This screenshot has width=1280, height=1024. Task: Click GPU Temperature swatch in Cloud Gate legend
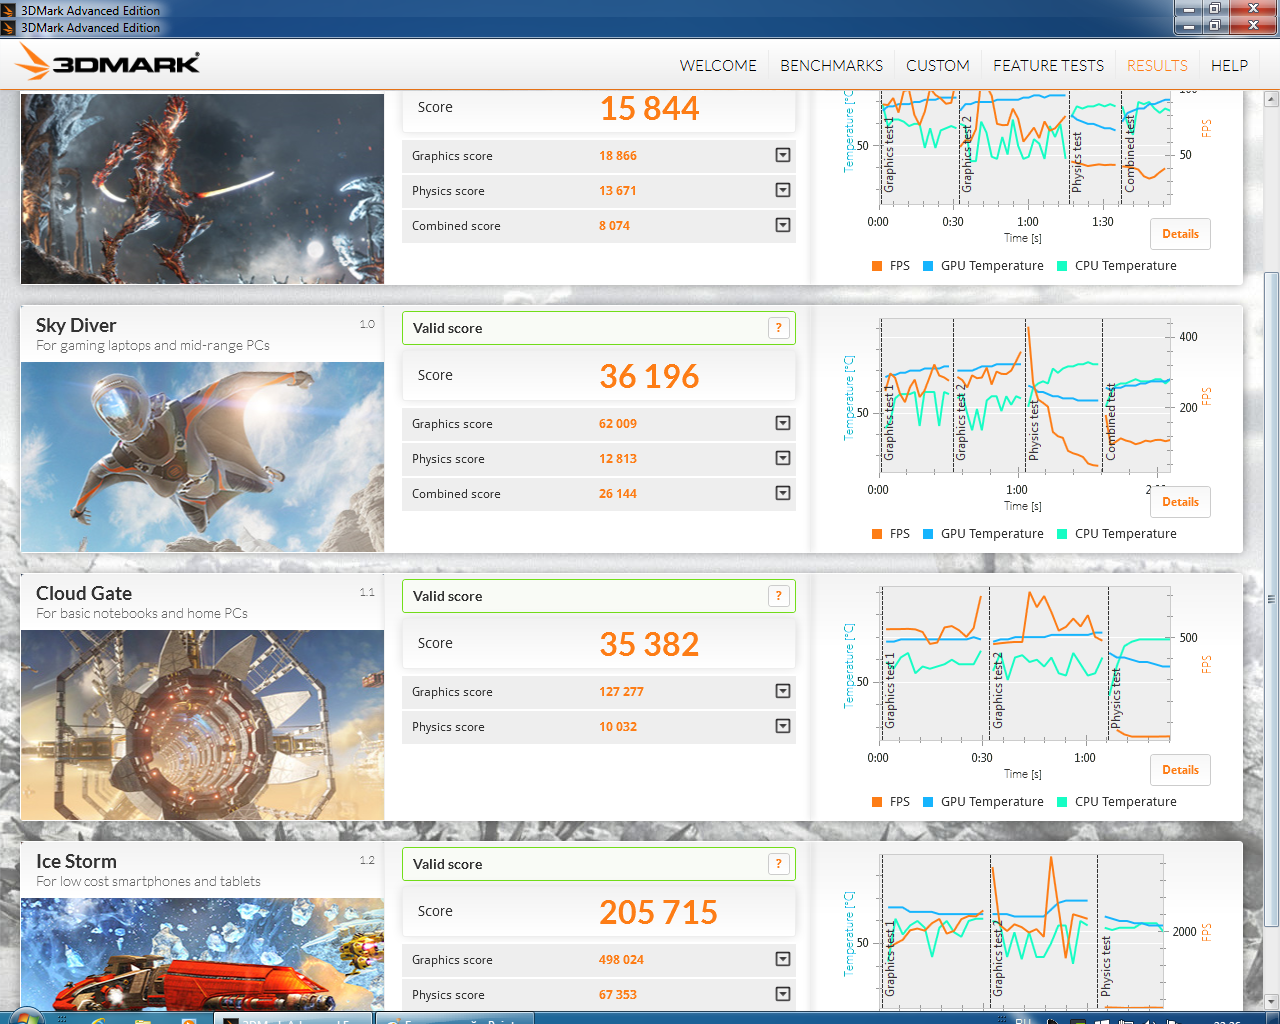[x=928, y=802]
